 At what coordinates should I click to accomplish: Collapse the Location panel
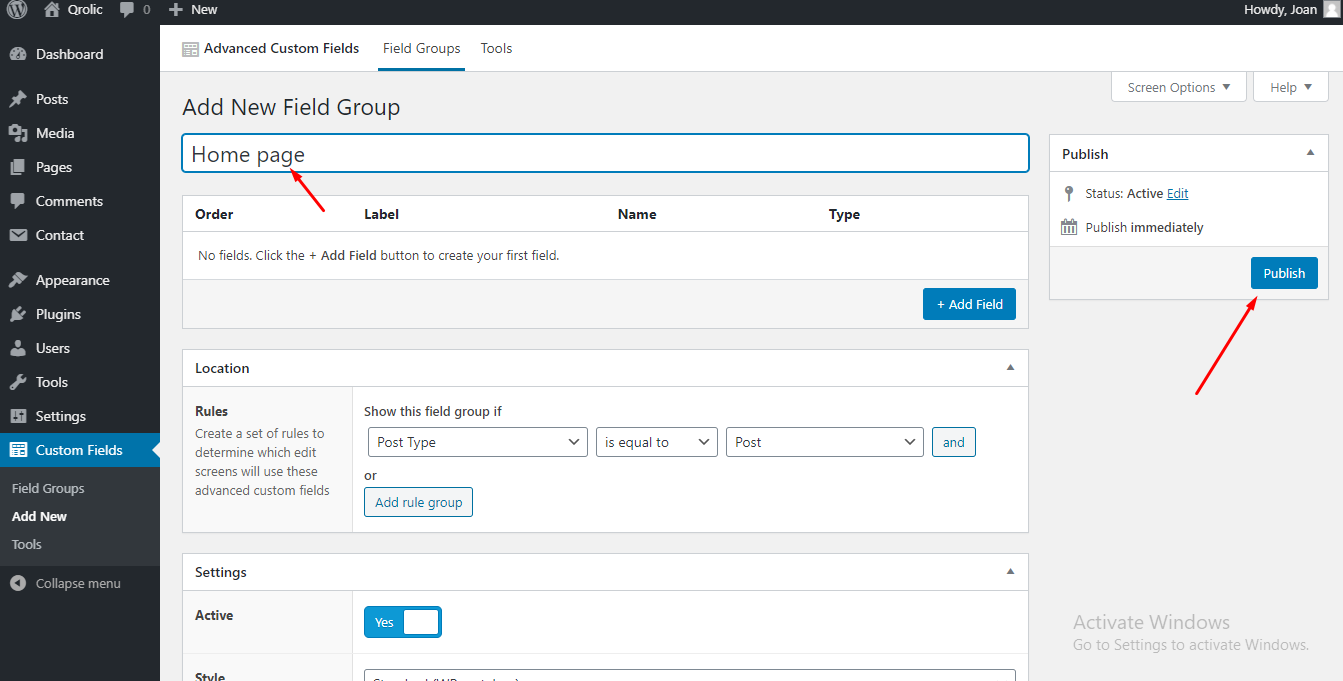click(x=1009, y=367)
